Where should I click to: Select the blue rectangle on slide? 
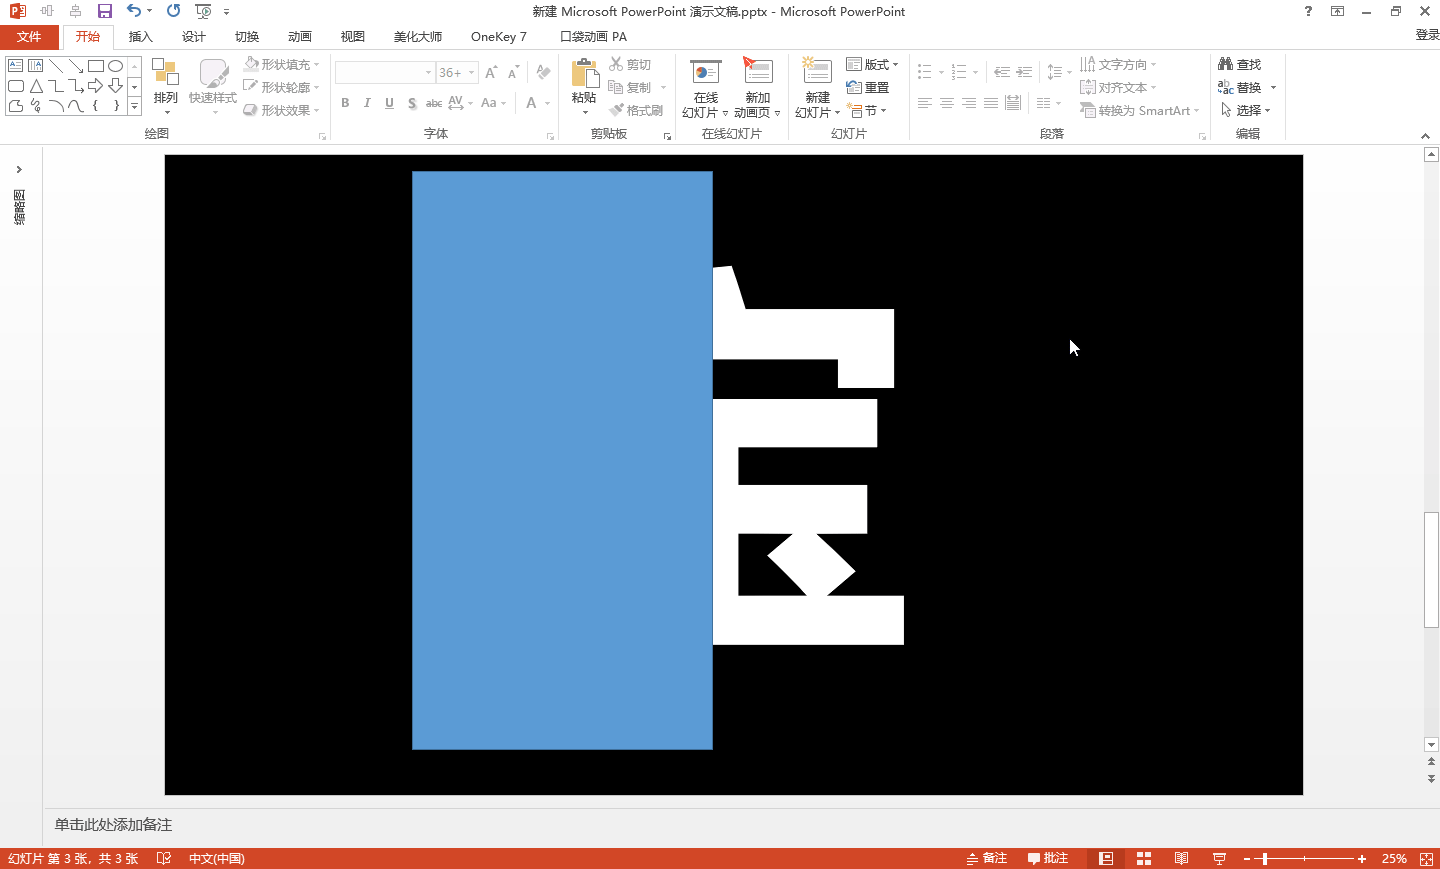(x=562, y=460)
